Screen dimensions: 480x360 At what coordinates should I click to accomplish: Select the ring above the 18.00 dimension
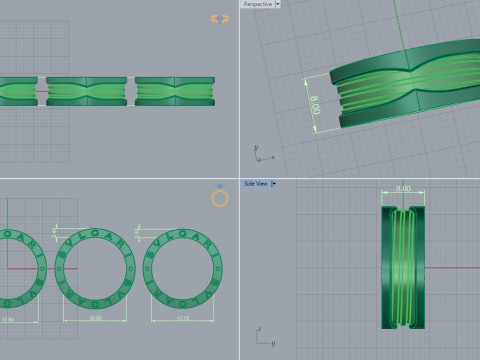pos(95,268)
